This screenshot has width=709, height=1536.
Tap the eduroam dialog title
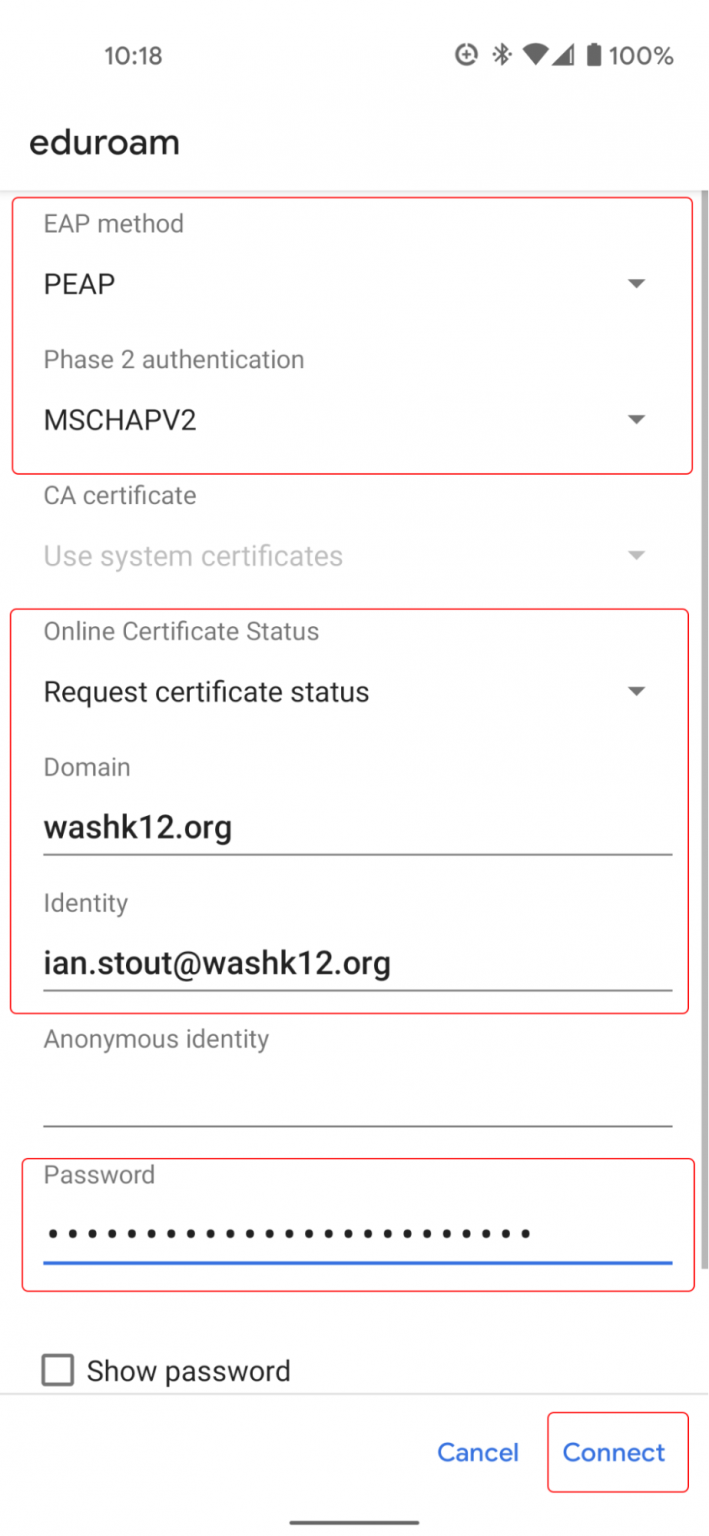(x=104, y=143)
